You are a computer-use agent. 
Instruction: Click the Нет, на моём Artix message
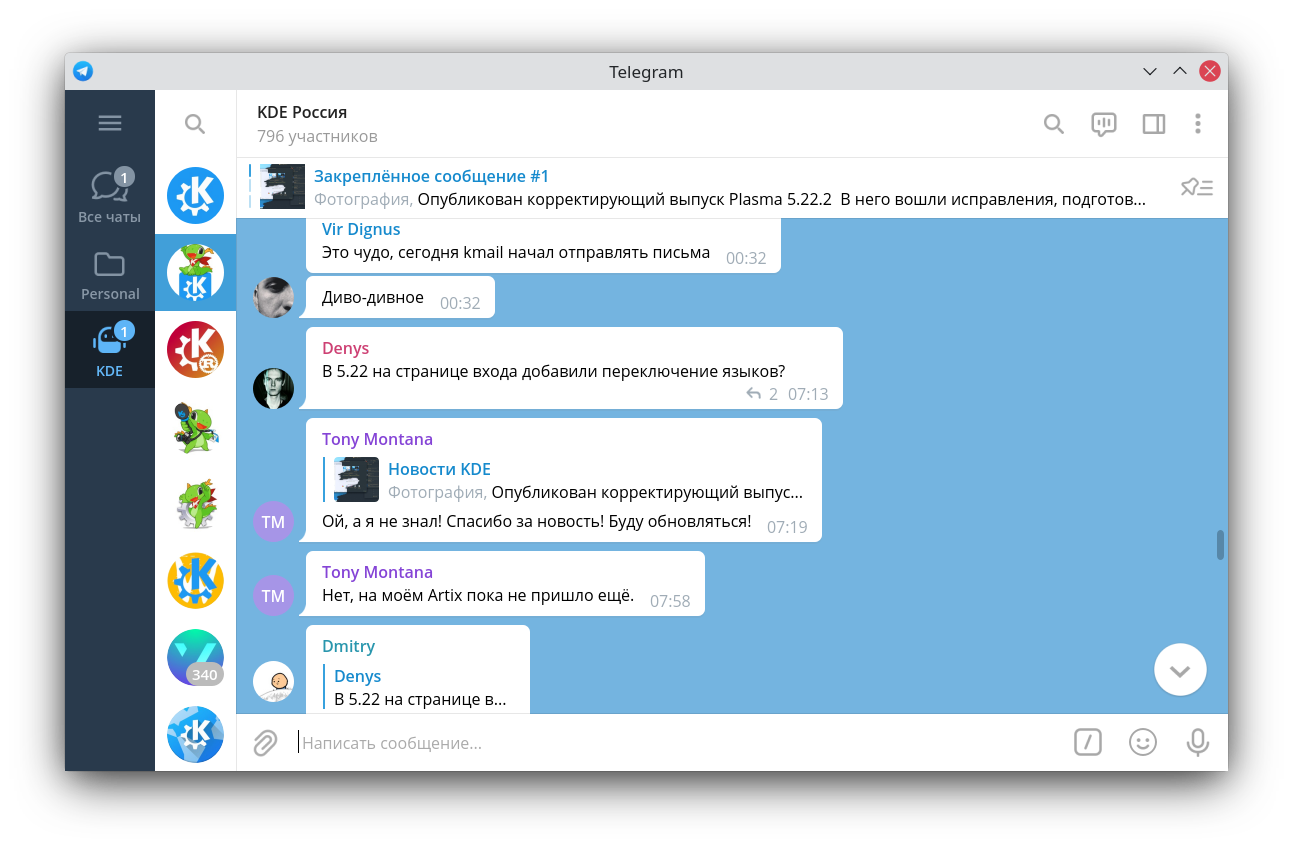pyautogui.click(x=478, y=595)
